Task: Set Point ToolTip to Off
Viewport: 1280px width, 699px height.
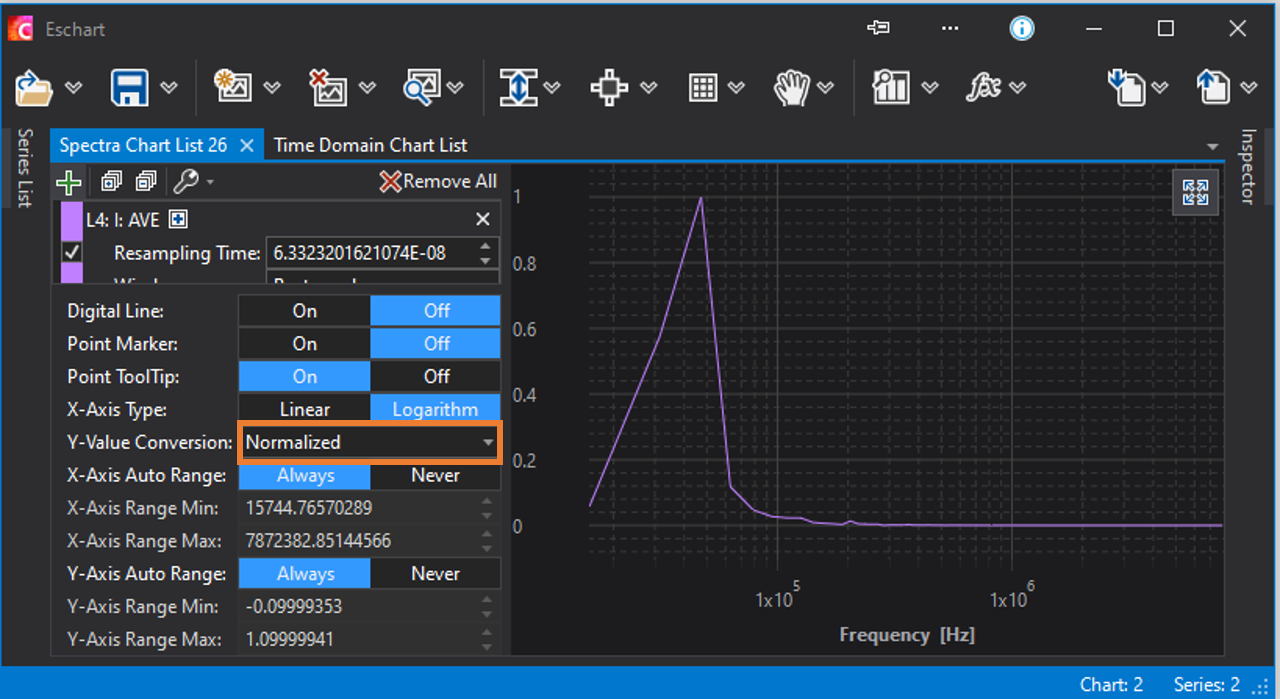Action: (x=436, y=376)
